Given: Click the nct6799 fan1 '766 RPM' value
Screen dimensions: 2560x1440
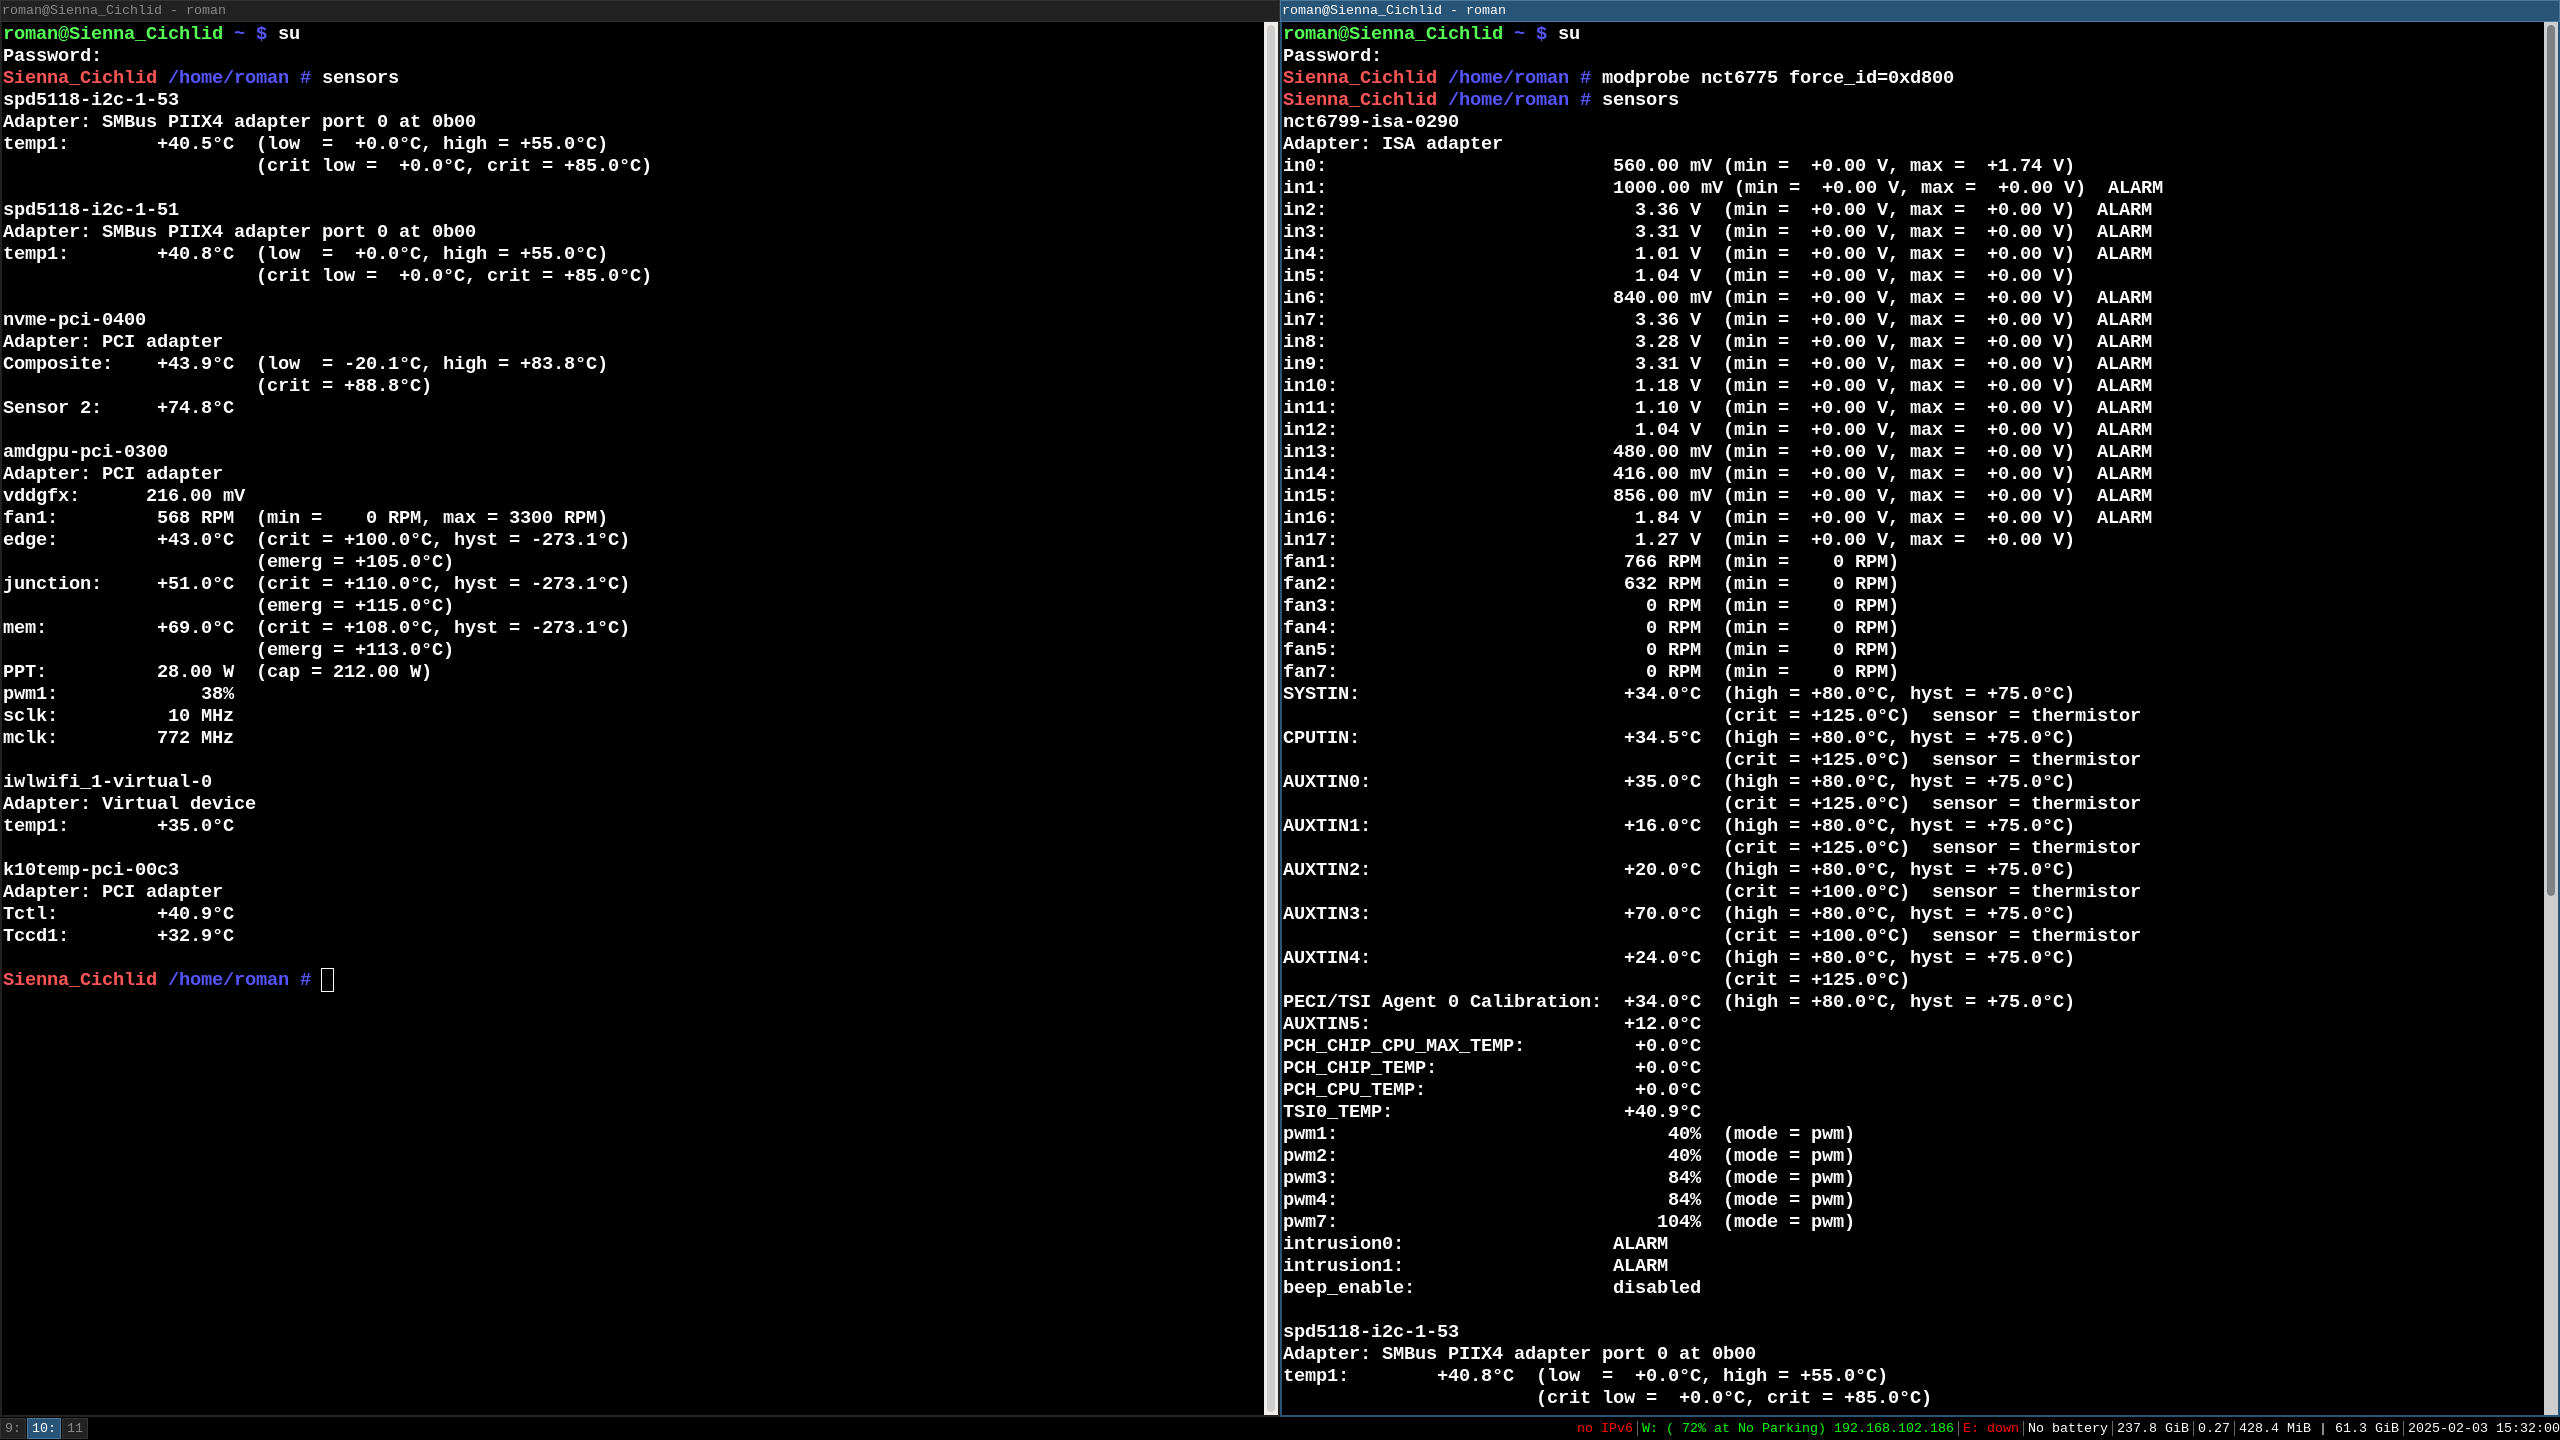Looking at the screenshot, I should pos(1662,562).
